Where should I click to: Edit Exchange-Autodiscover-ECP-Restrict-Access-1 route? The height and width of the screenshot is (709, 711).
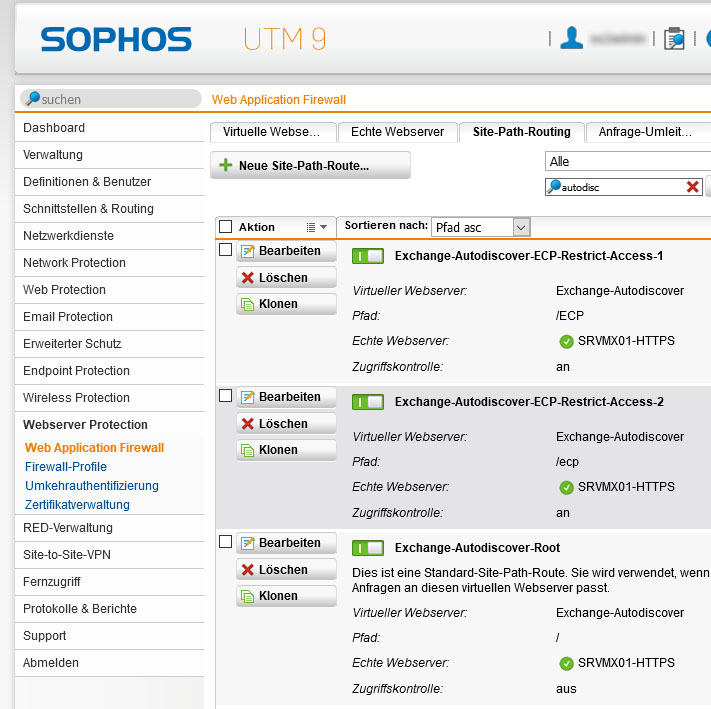click(286, 251)
